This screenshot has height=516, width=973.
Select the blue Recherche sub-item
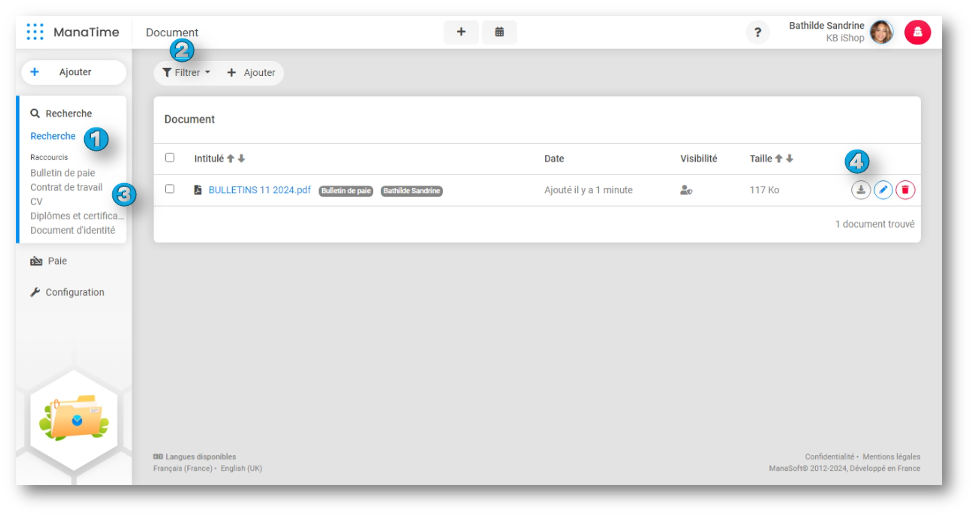click(x=53, y=136)
